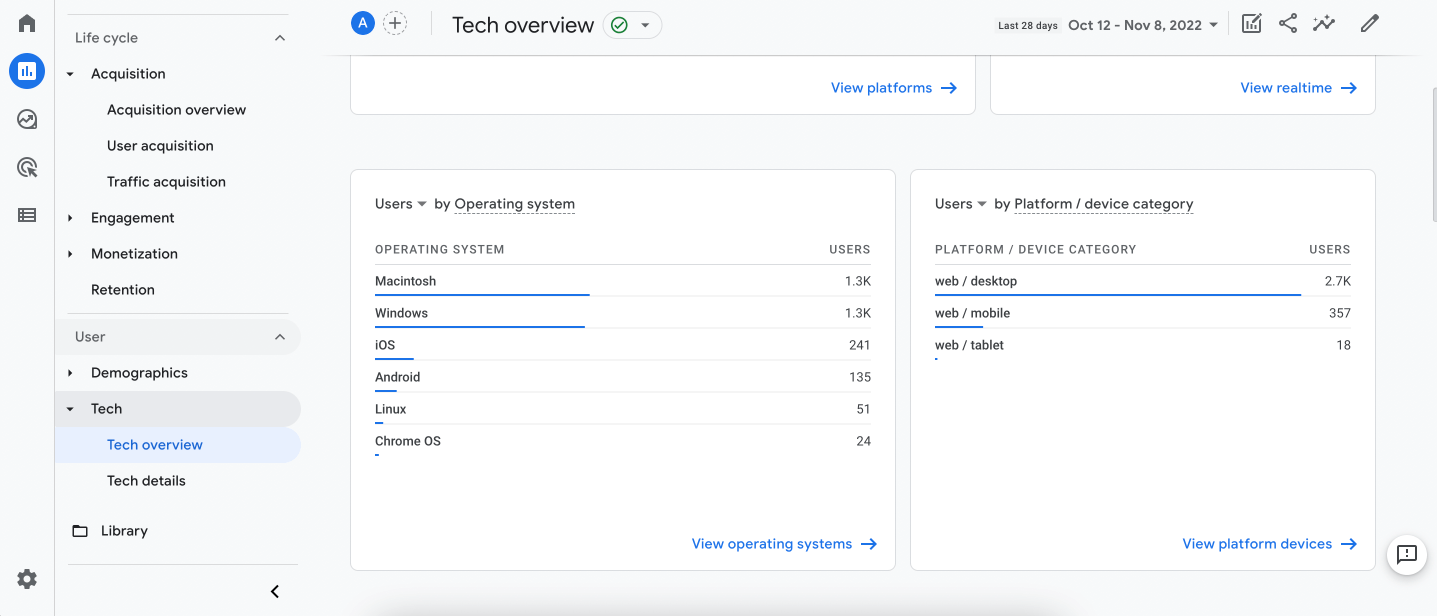Screen dimensions: 1437x616
Task: Open Users metric dropdown in Operating system card
Action: pos(401,204)
